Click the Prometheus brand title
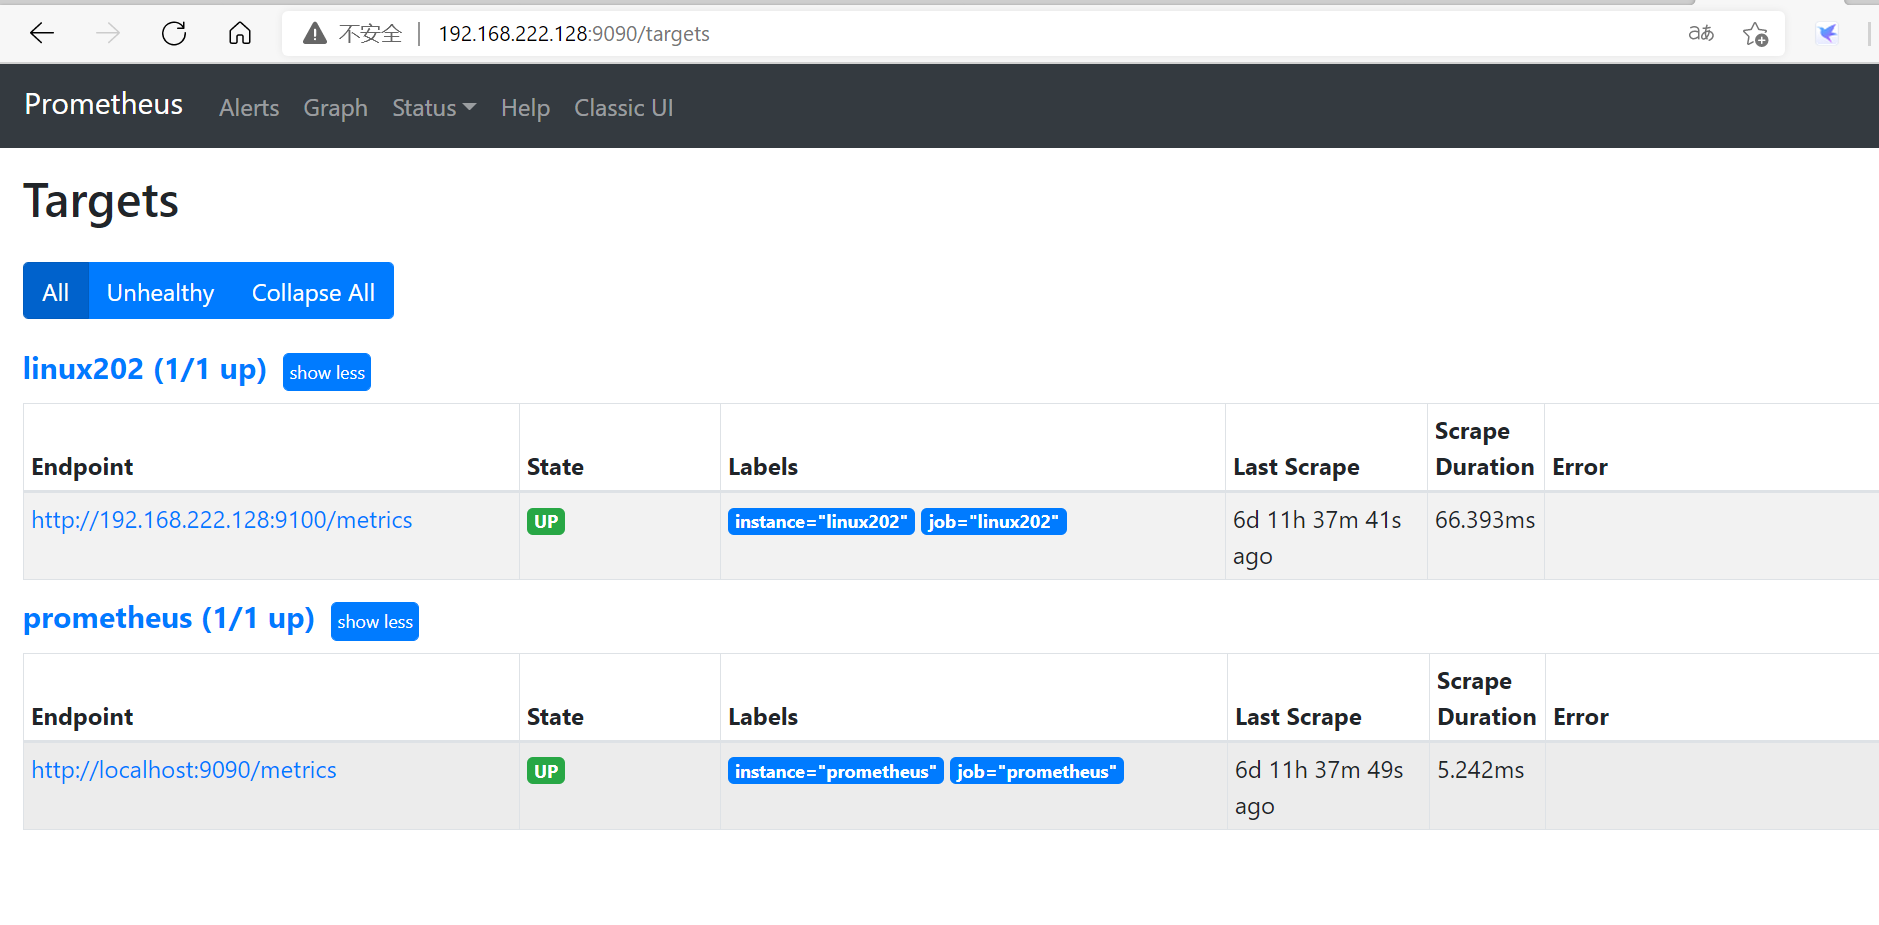Image resolution: width=1879 pixels, height=925 pixels. coord(104,104)
